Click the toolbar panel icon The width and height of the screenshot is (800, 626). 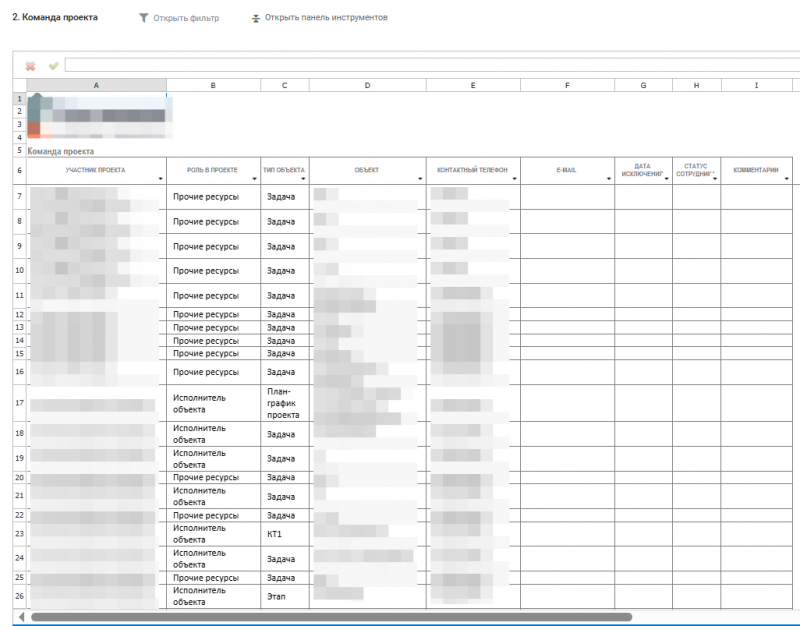256,18
